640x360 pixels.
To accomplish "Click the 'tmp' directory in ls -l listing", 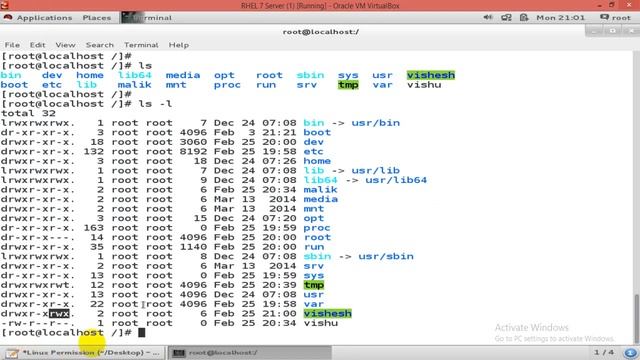I will coord(313,285).
